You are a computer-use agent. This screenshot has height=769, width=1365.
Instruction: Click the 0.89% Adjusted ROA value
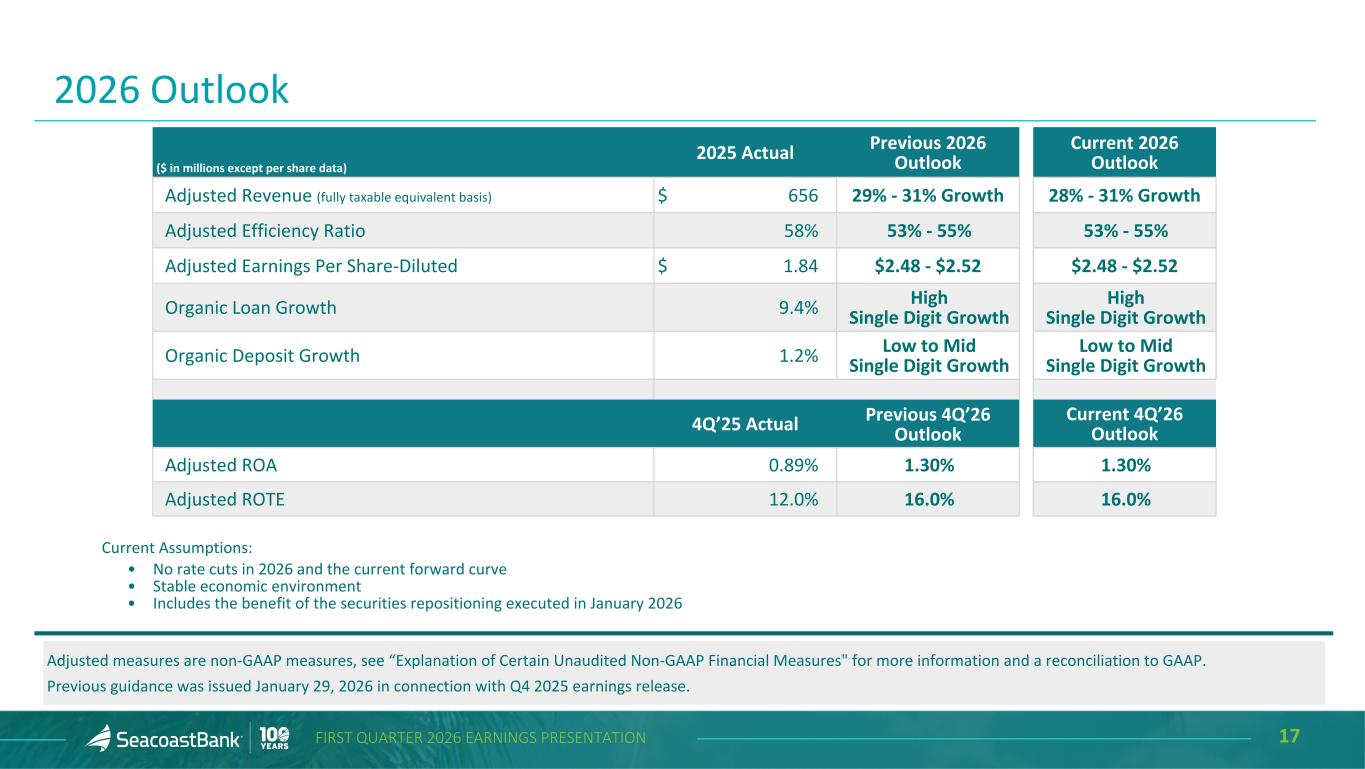tap(791, 465)
